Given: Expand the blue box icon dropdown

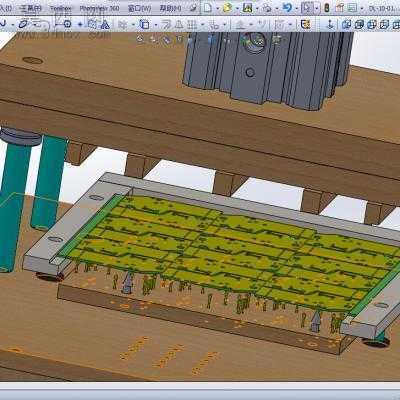Looking at the screenshot, I should (x=155, y=24).
